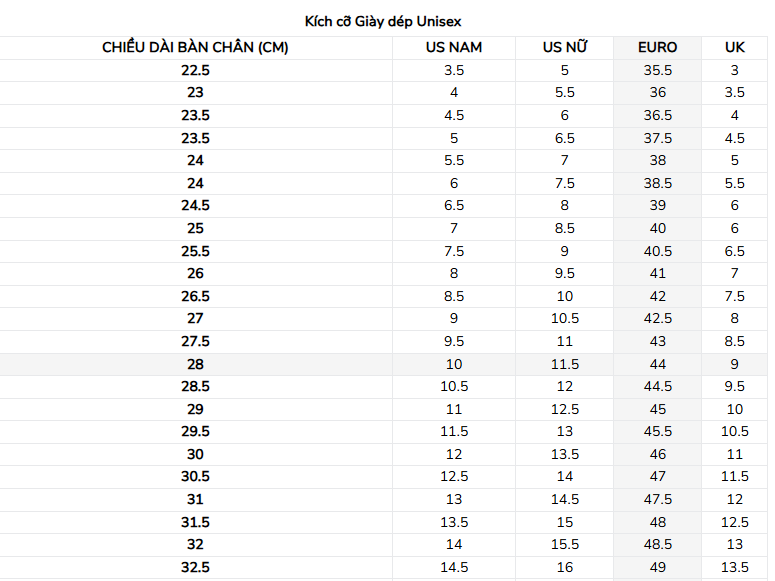Click UK size 10.5 cell
This screenshot has height=581, width=775.
click(x=734, y=432)
